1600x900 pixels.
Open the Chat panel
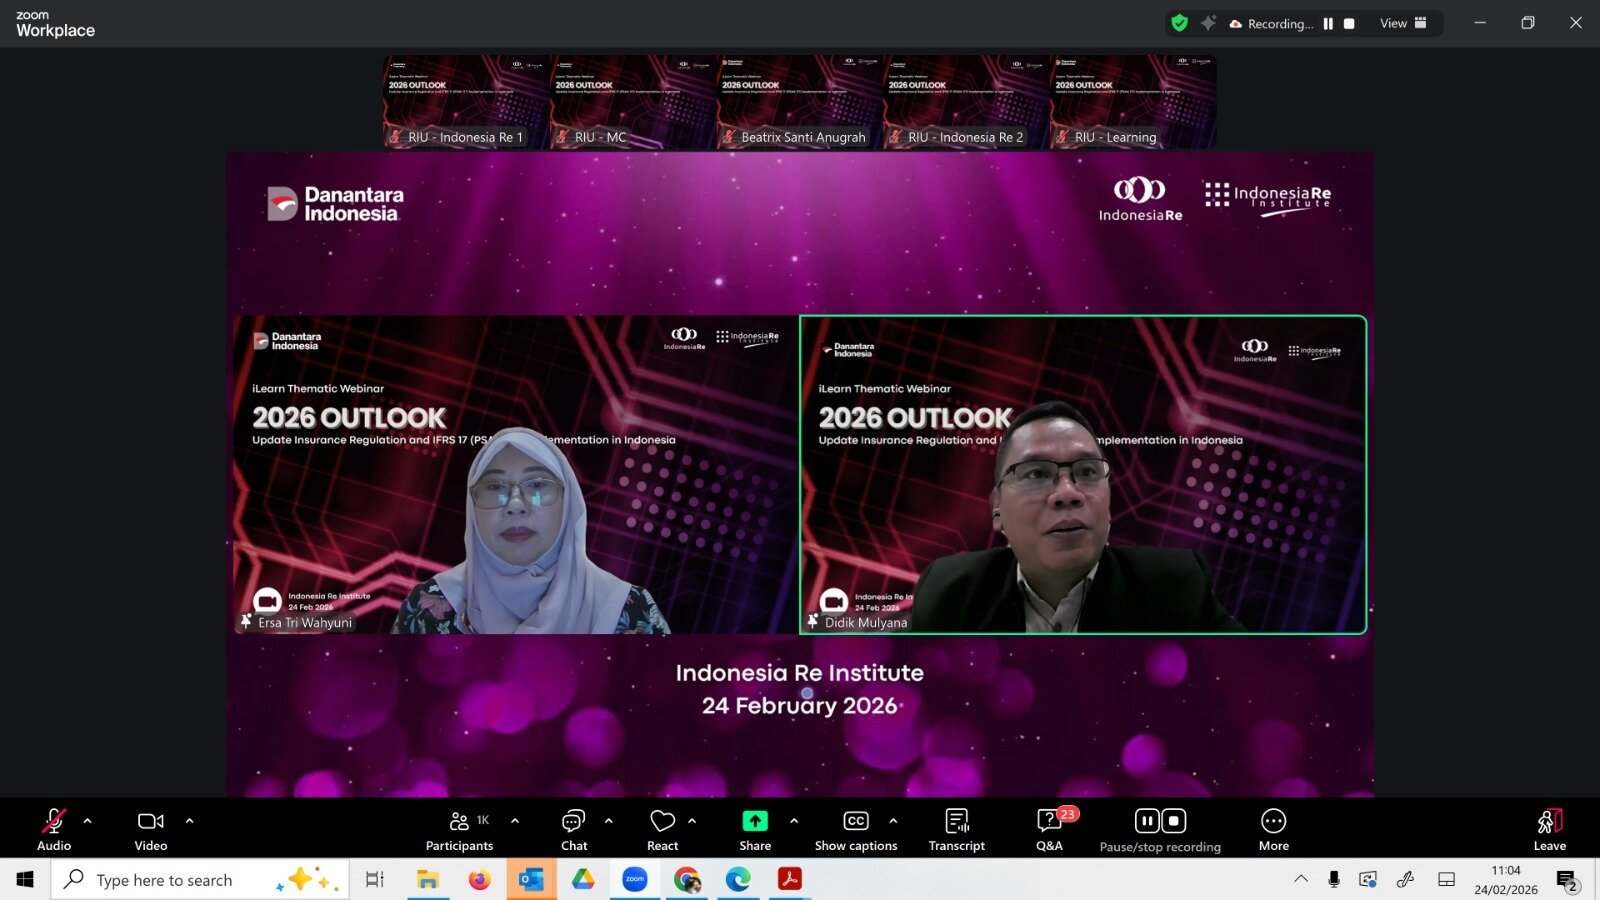(x=574, y=829)
